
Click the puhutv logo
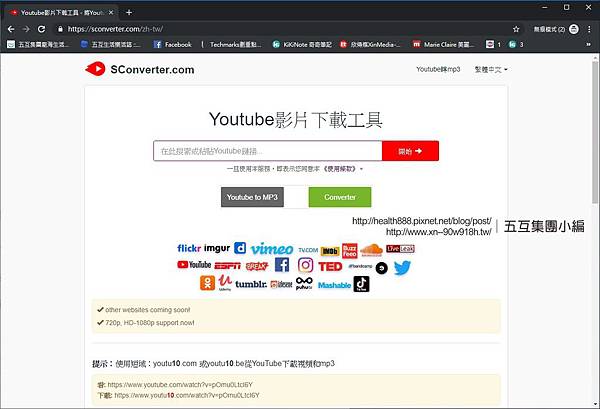(304, 284)
